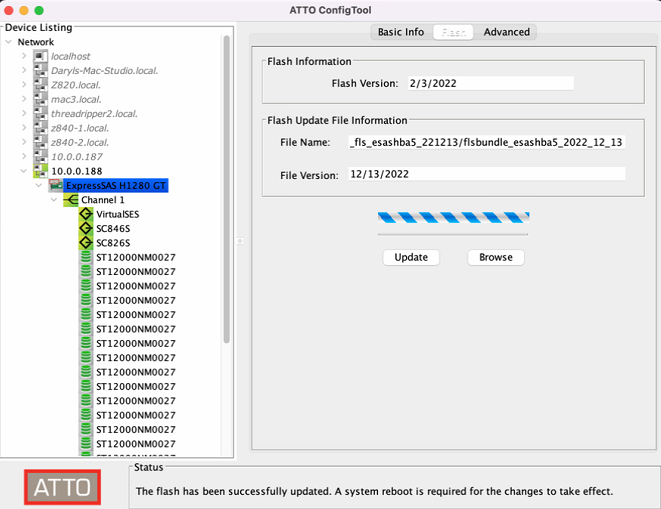Click the z840-1.local host icon

click(x=40, y=128)
